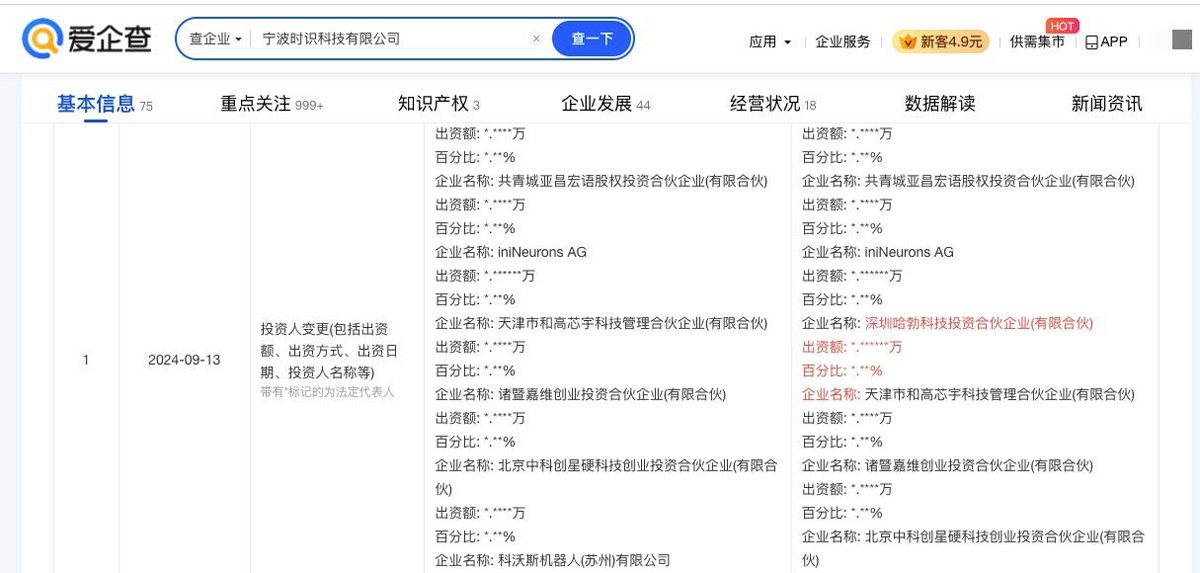This screenshot has height=573, width=1200.
Task: Switch to the 新闻资讯 tab
Action: click(1107, 103)
